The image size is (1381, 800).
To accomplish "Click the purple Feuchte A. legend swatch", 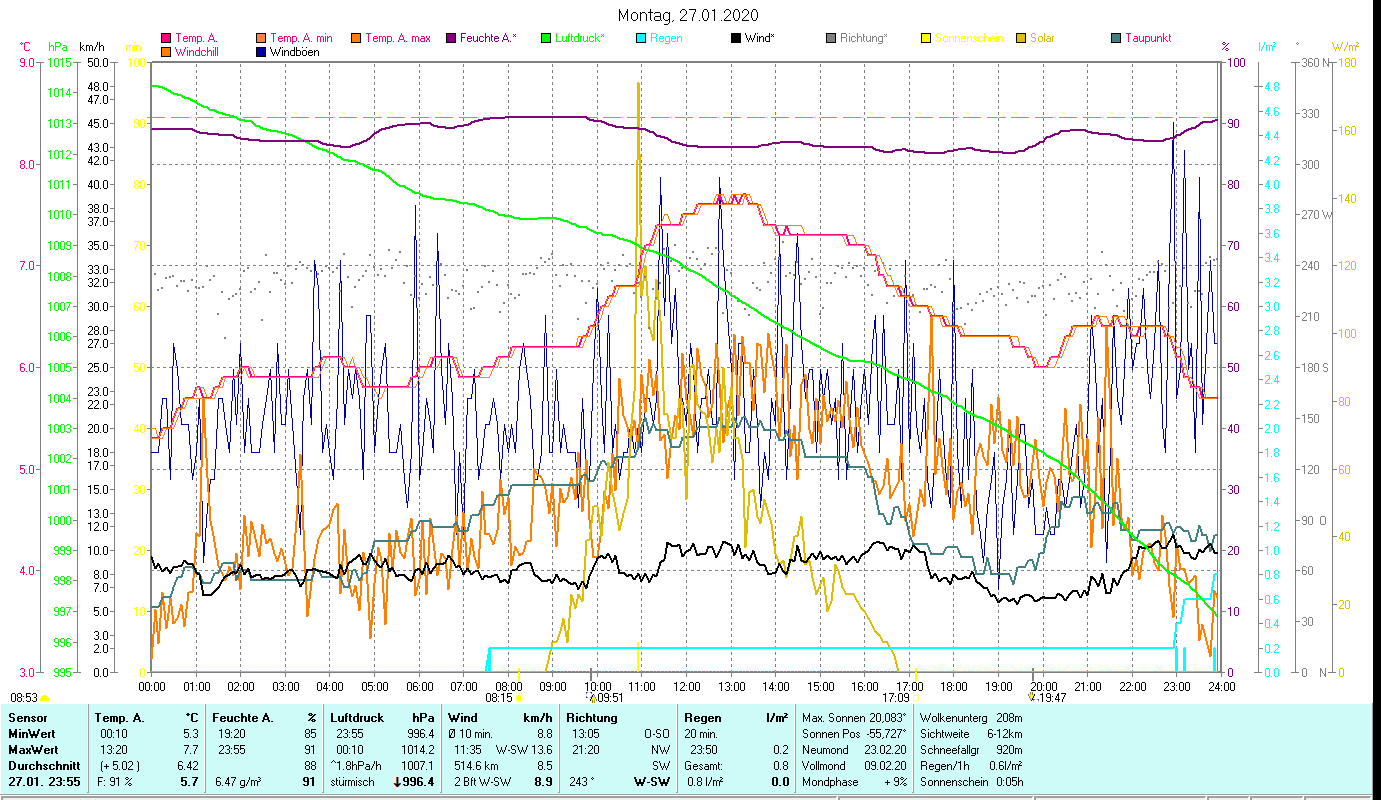I will point(451,39).
